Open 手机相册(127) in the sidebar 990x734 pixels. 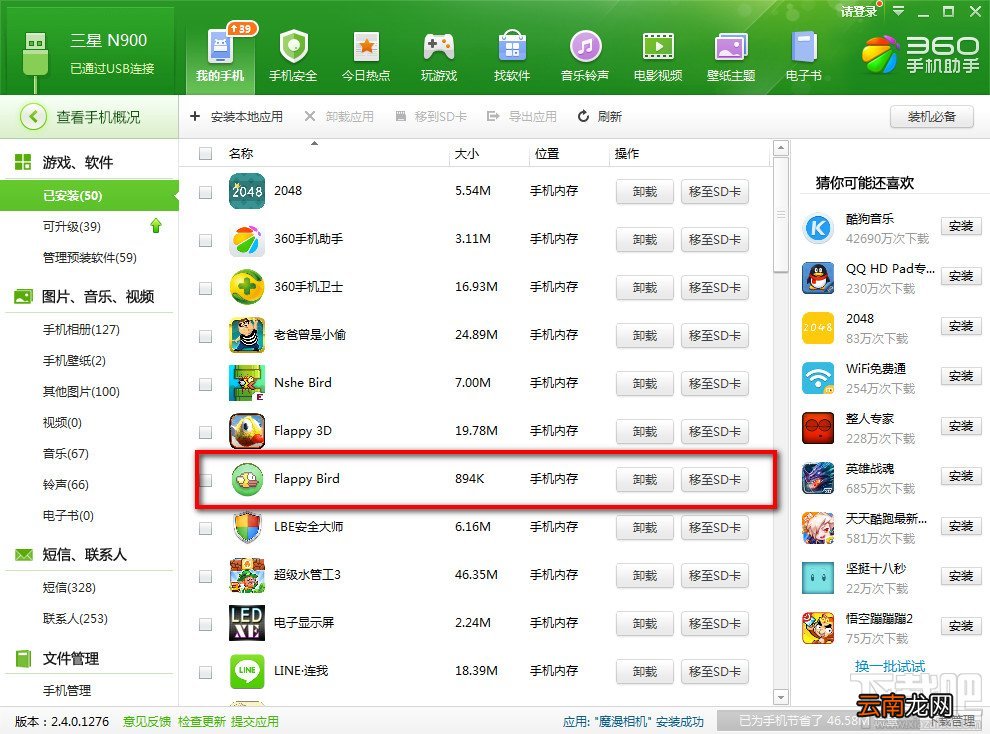pos(81,329)
